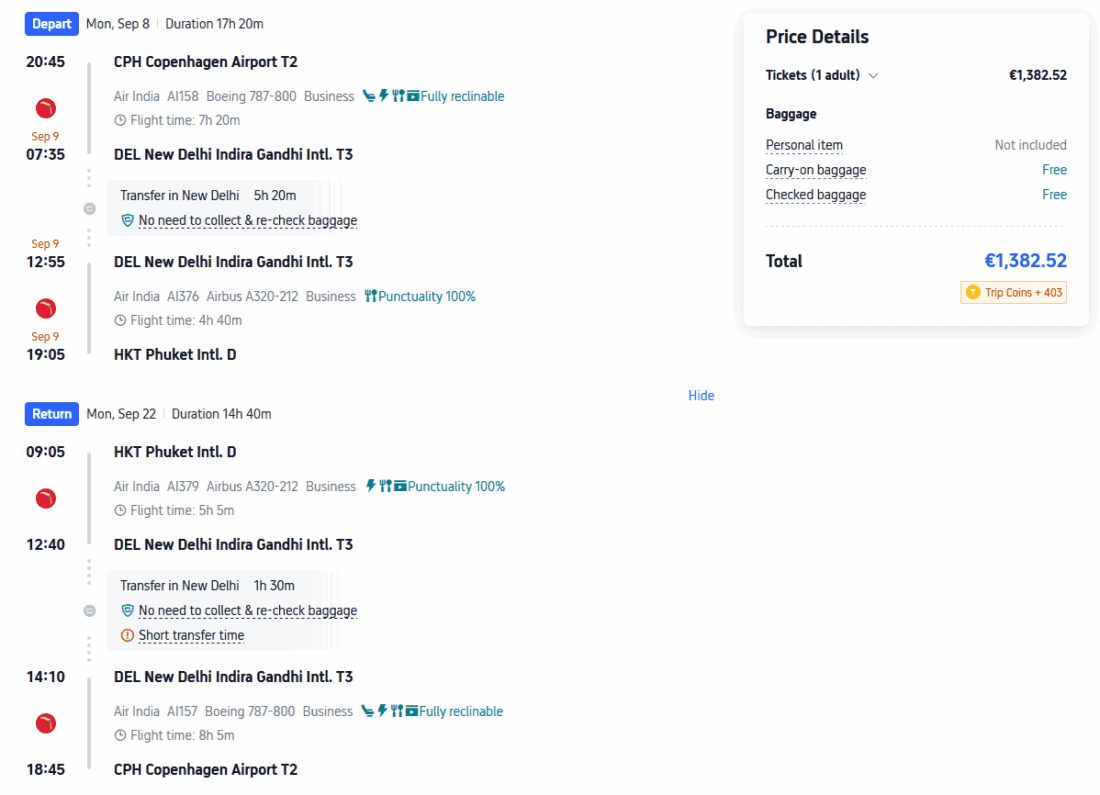Screen dimensions: 1100x795
Task: Click the flight time clock icon for AI376
Action: tap(120, 321)
